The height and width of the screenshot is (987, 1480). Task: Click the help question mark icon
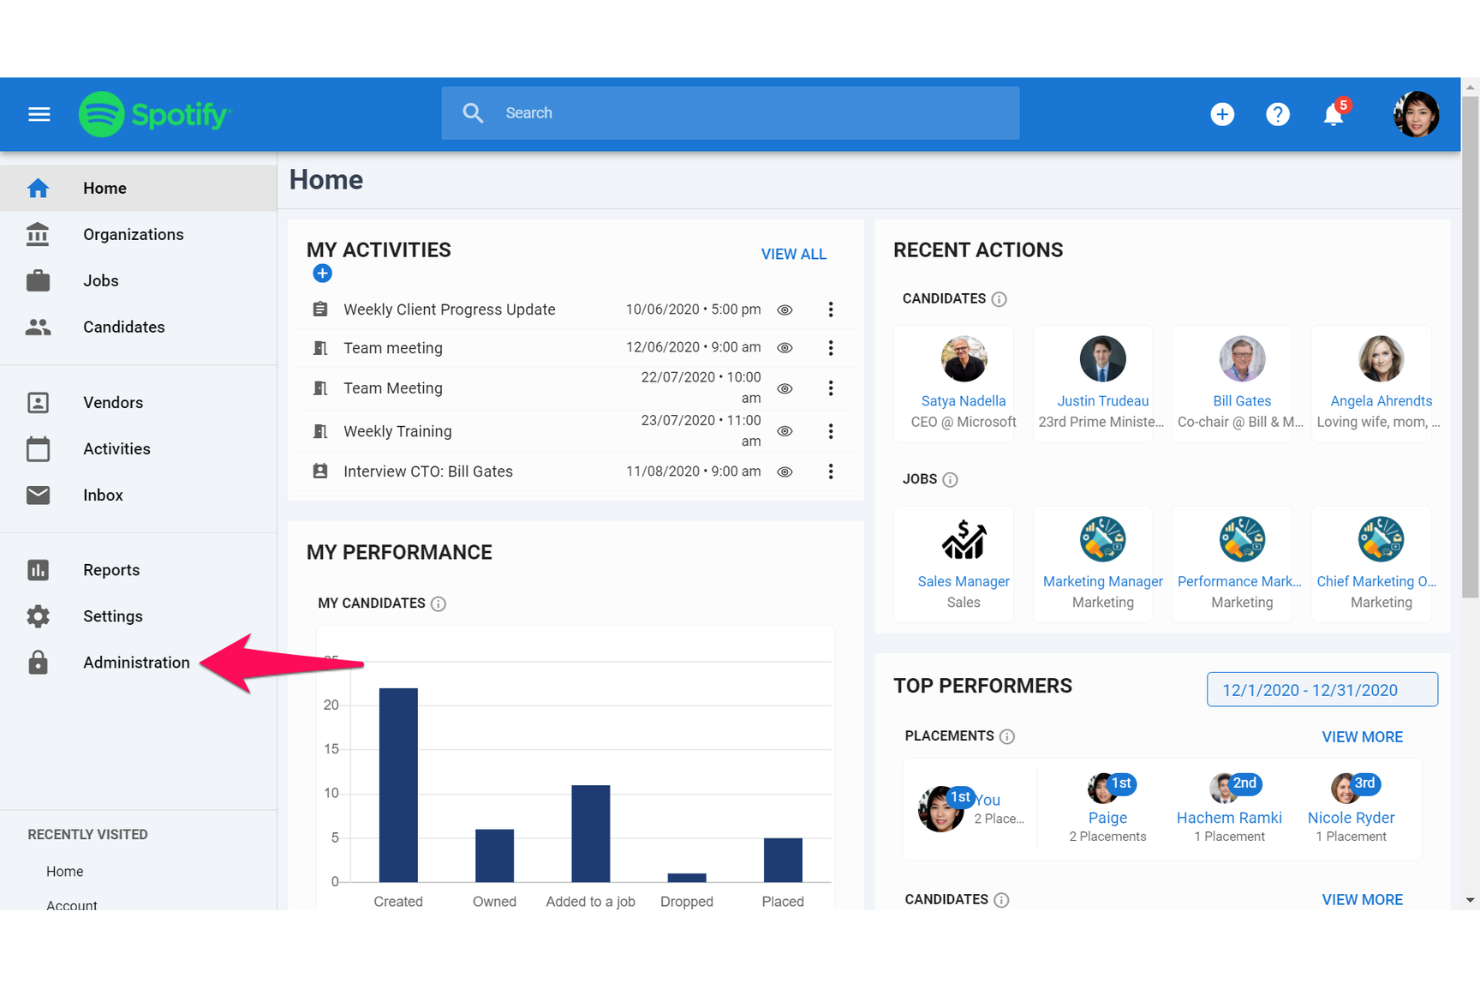(x=1278, y=114)
